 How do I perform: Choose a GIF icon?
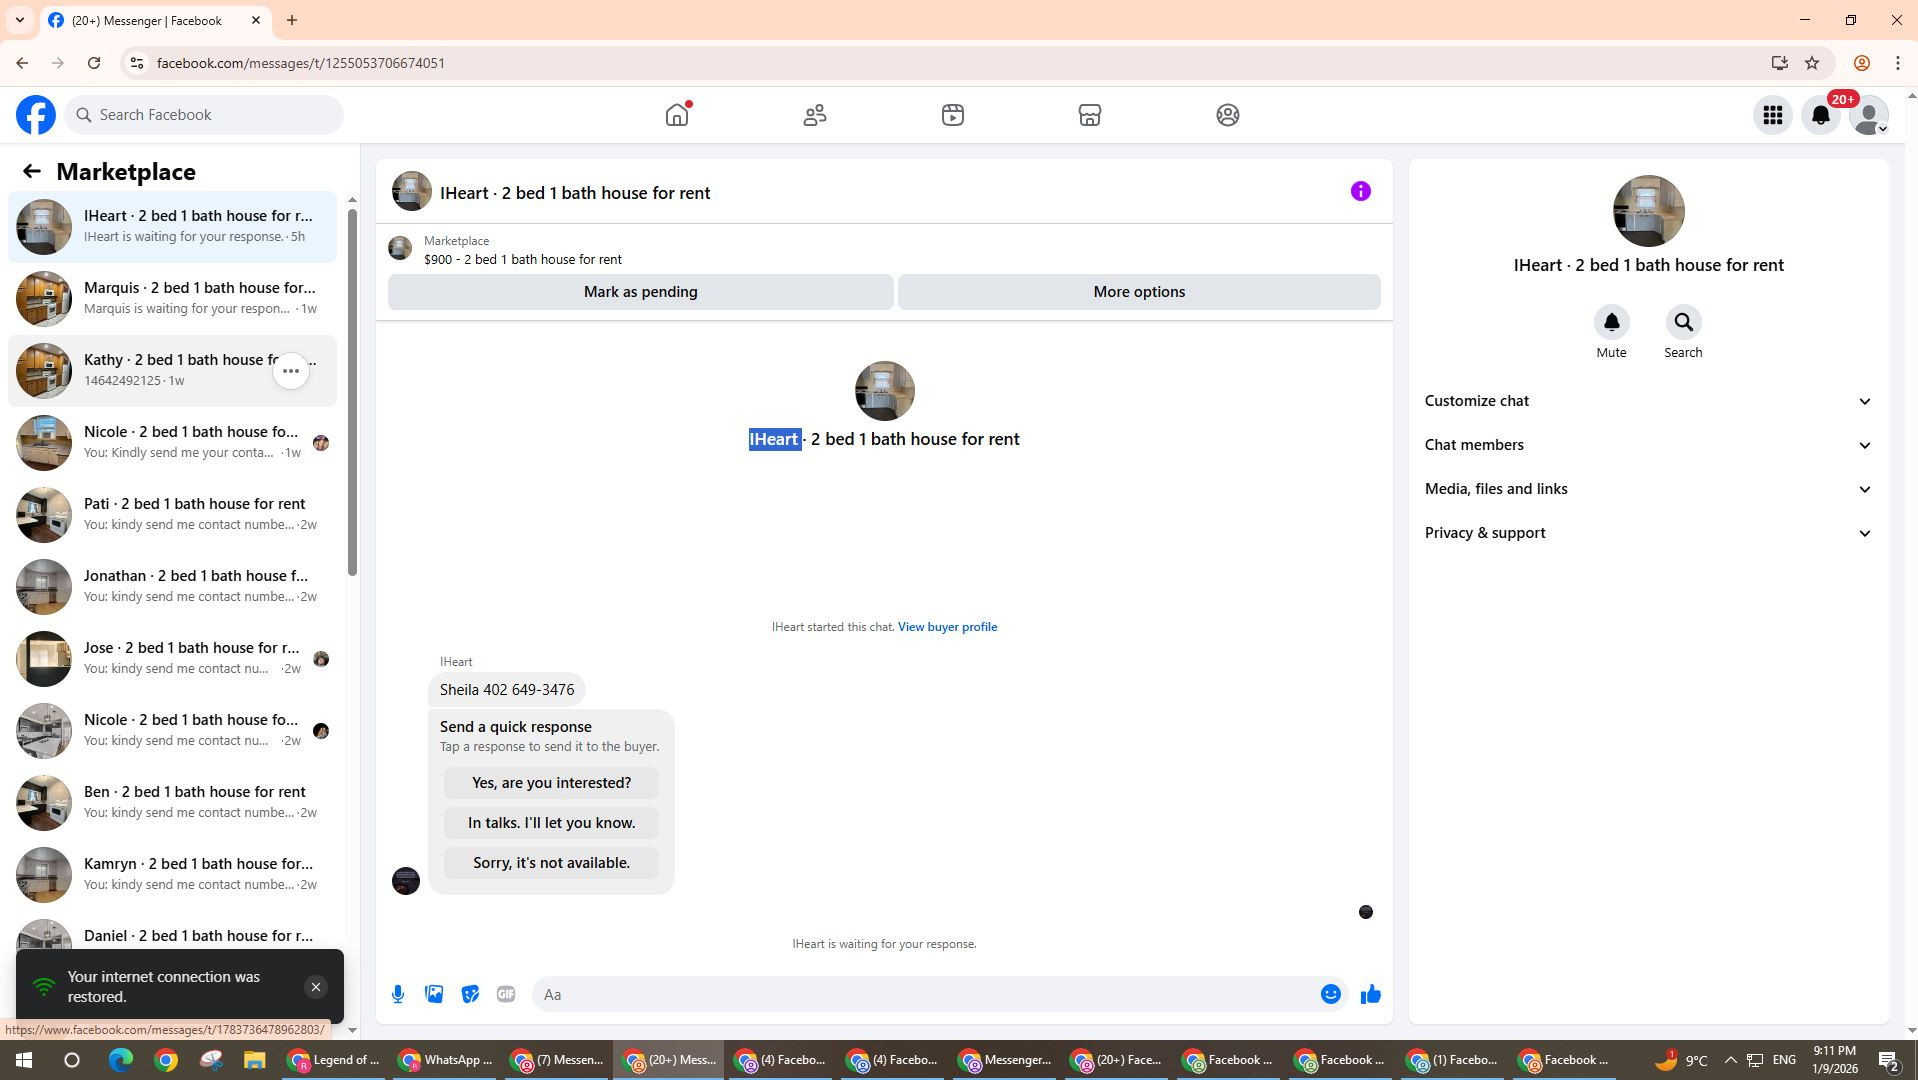tap(506, 994)
